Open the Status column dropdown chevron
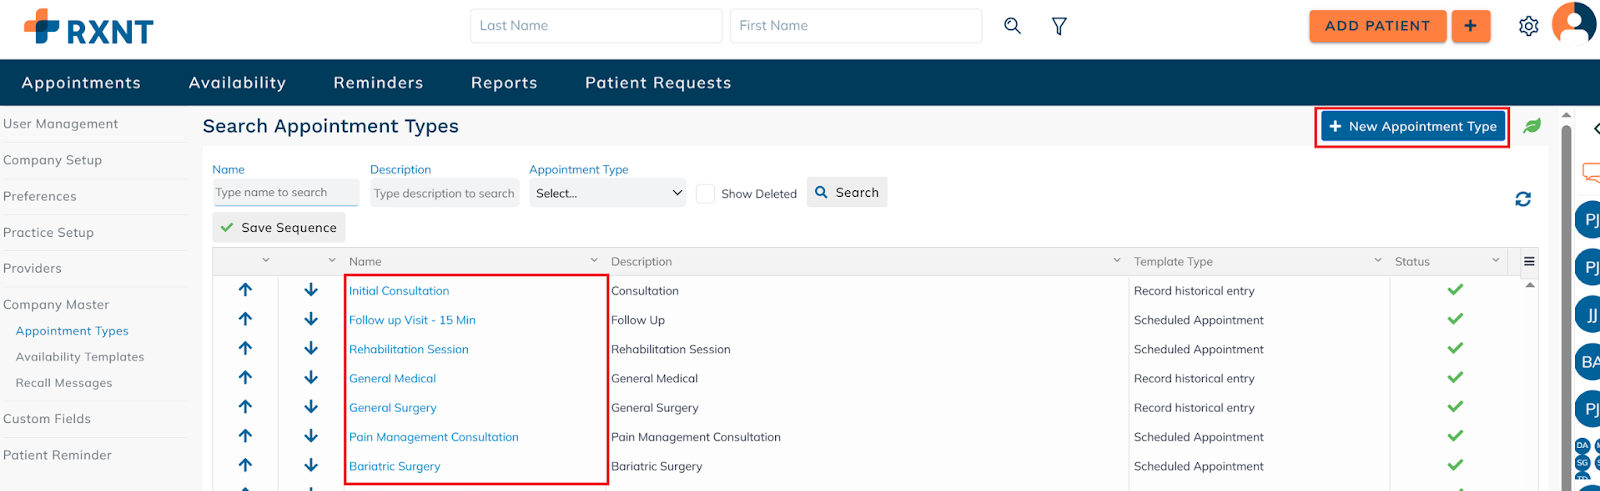The width and height of the screenshot is (1600, 491). pos(1496,261)
